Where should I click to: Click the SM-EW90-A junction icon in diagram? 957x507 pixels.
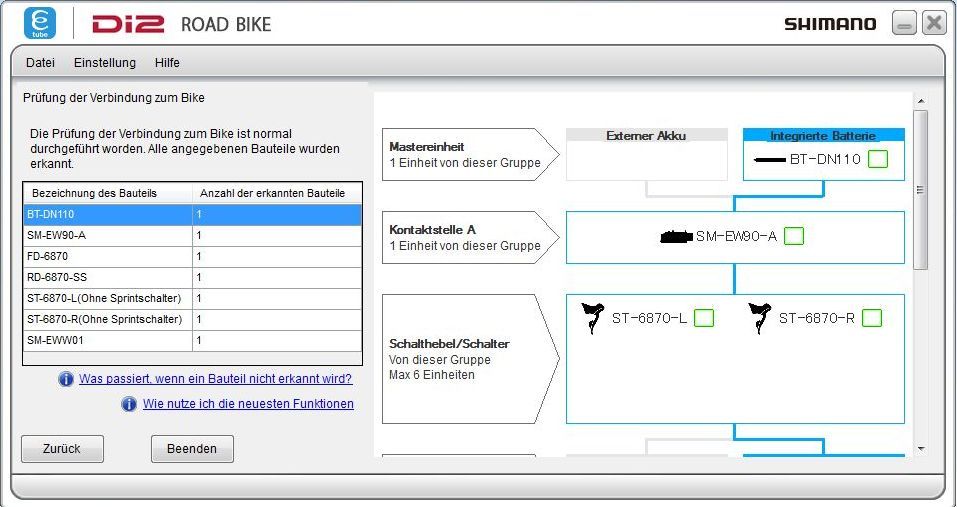(676, 236)
